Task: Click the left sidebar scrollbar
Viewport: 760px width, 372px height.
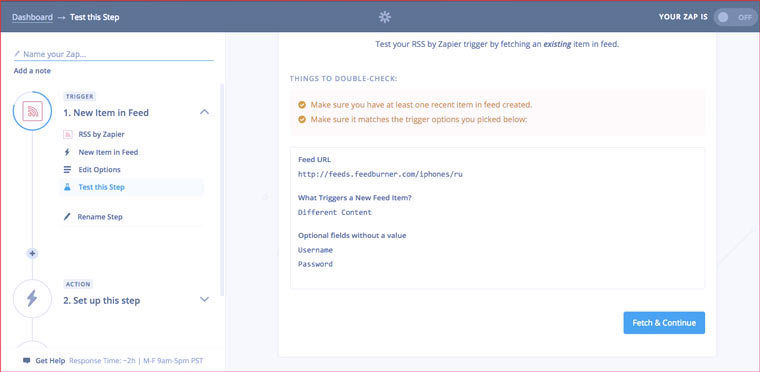Action: pyautogui.click(x=222, y=189)
